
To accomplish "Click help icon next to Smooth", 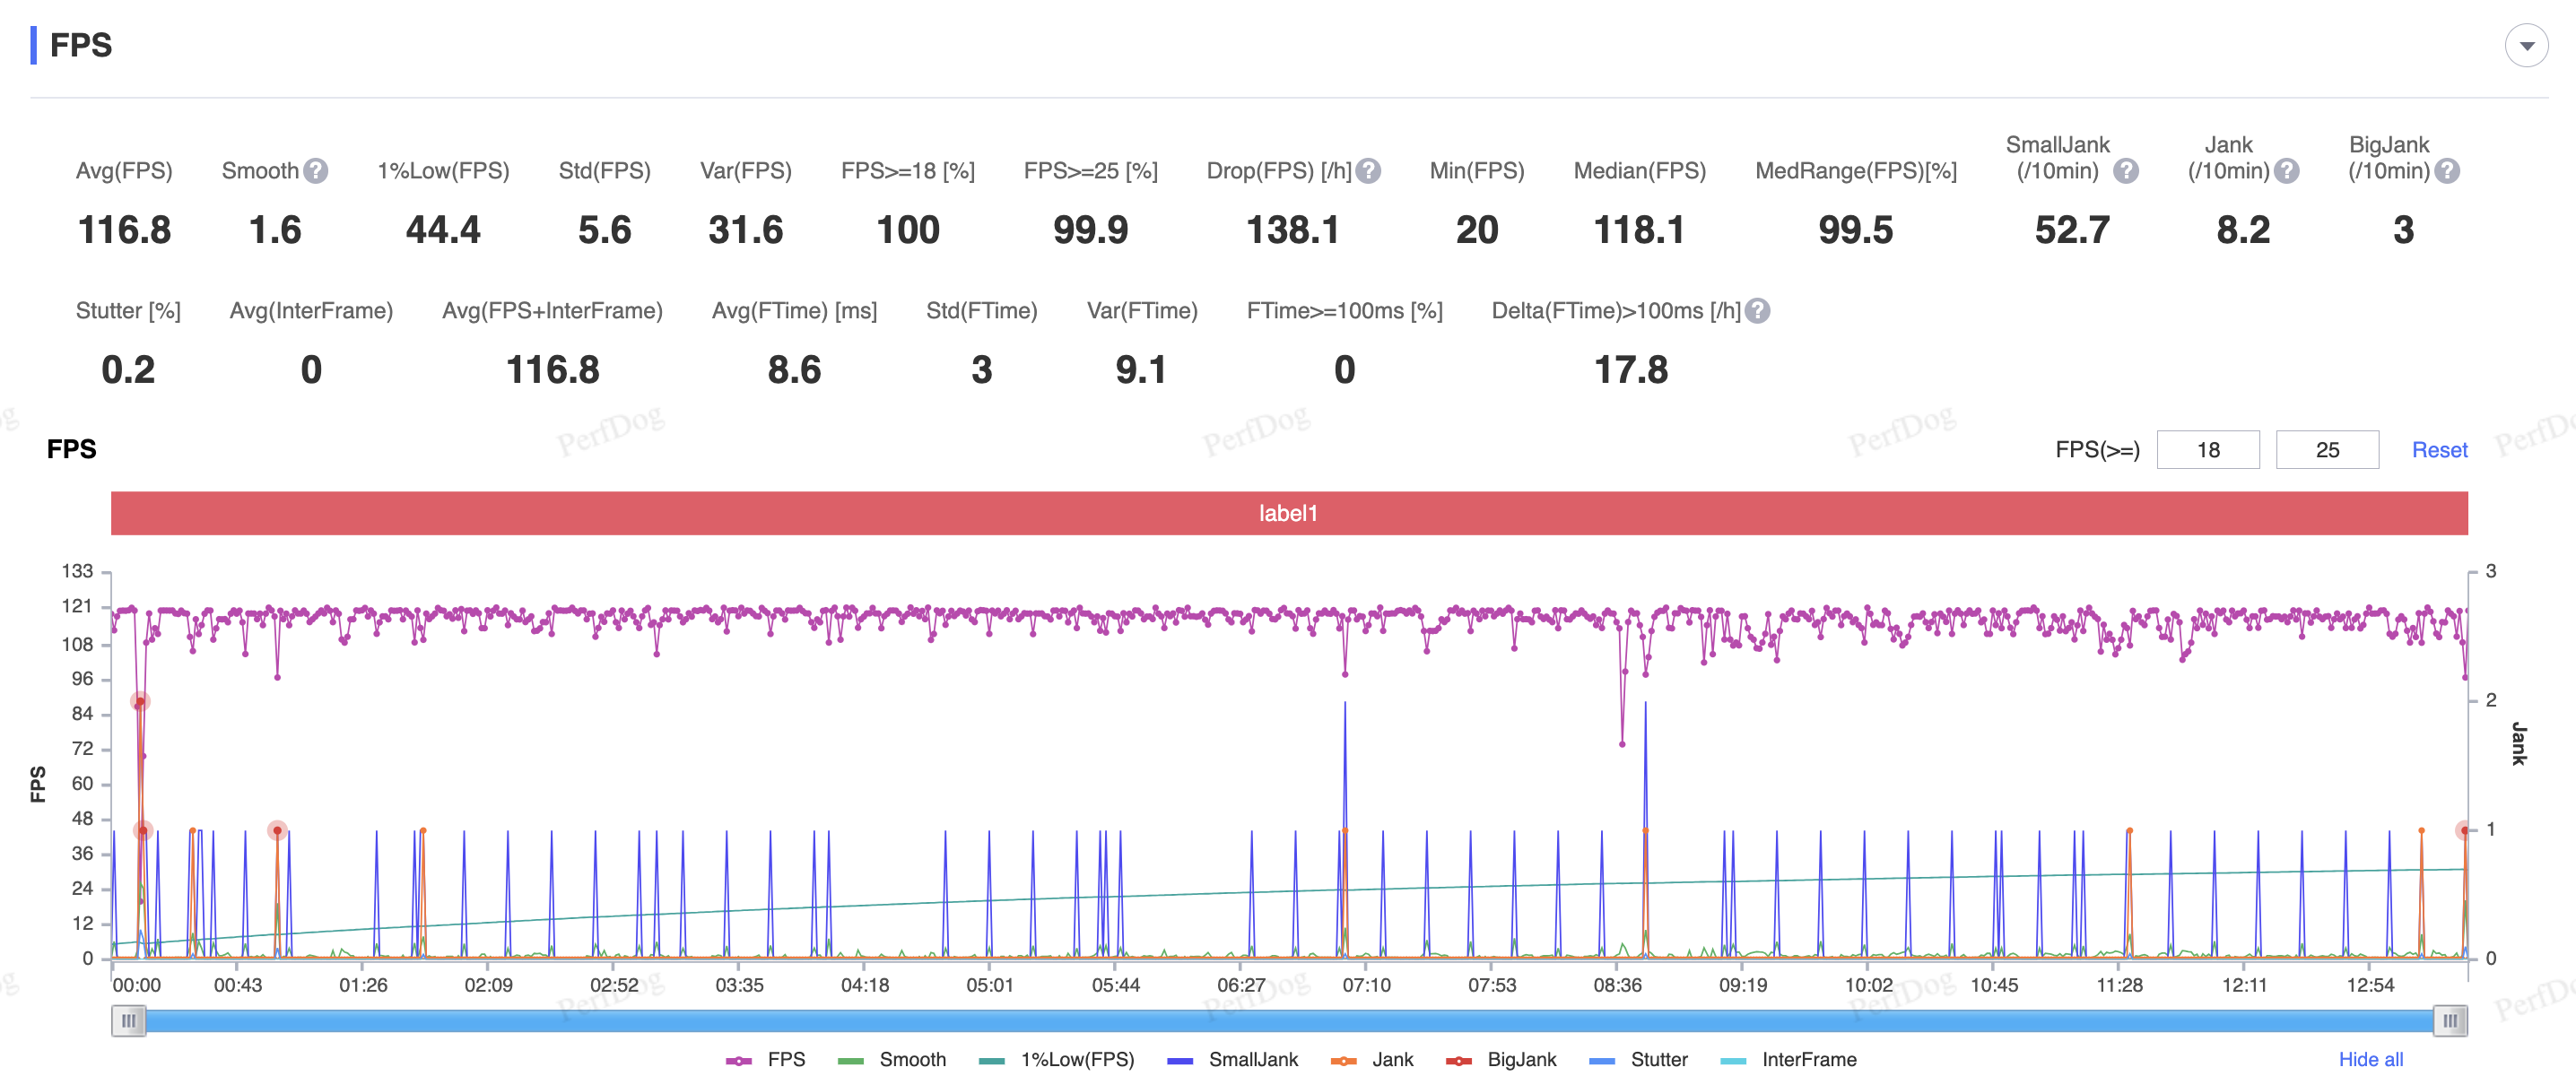I will [x=316, y=171].
